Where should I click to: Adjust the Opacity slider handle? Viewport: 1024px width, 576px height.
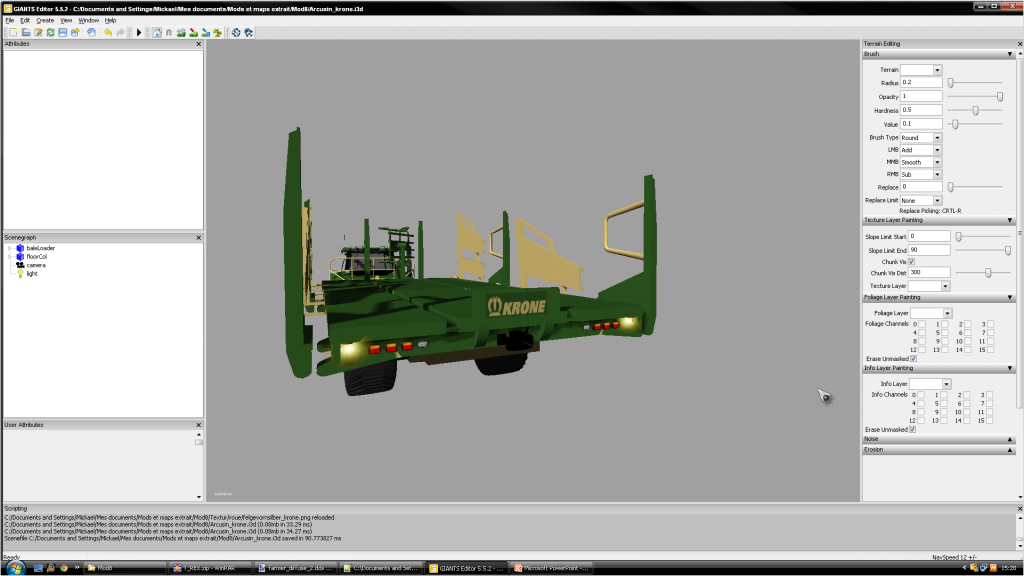[1000, 97]
